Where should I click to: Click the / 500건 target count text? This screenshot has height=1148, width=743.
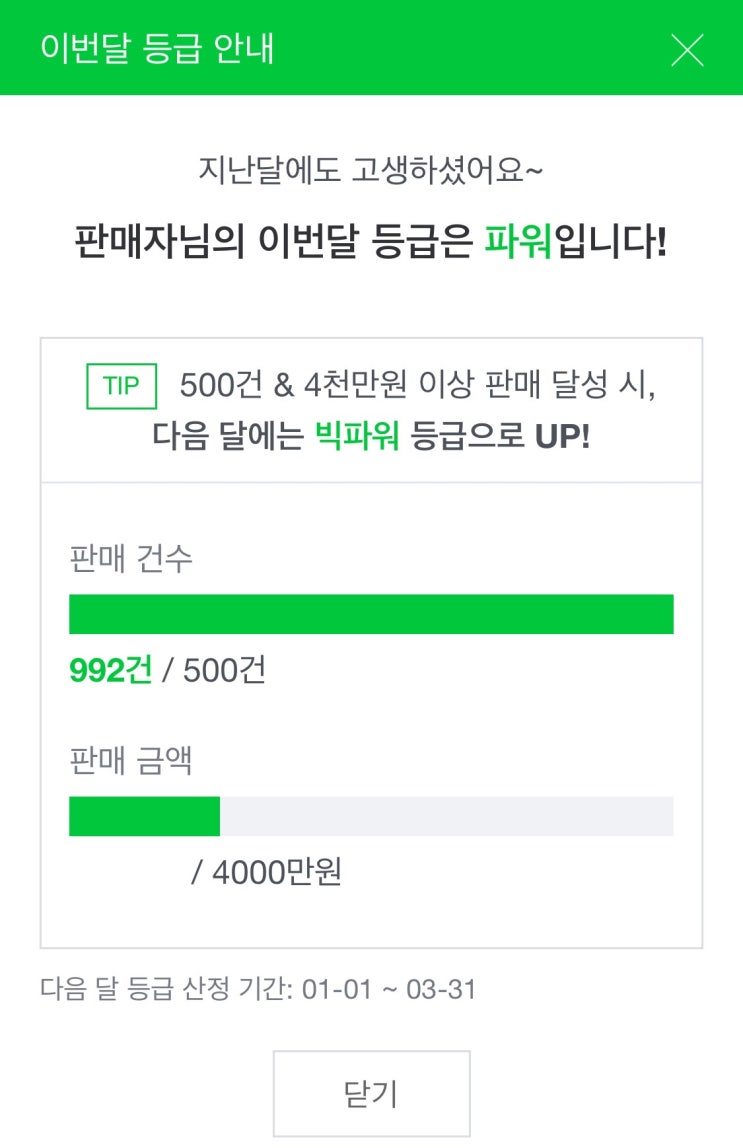pos(214,670)
